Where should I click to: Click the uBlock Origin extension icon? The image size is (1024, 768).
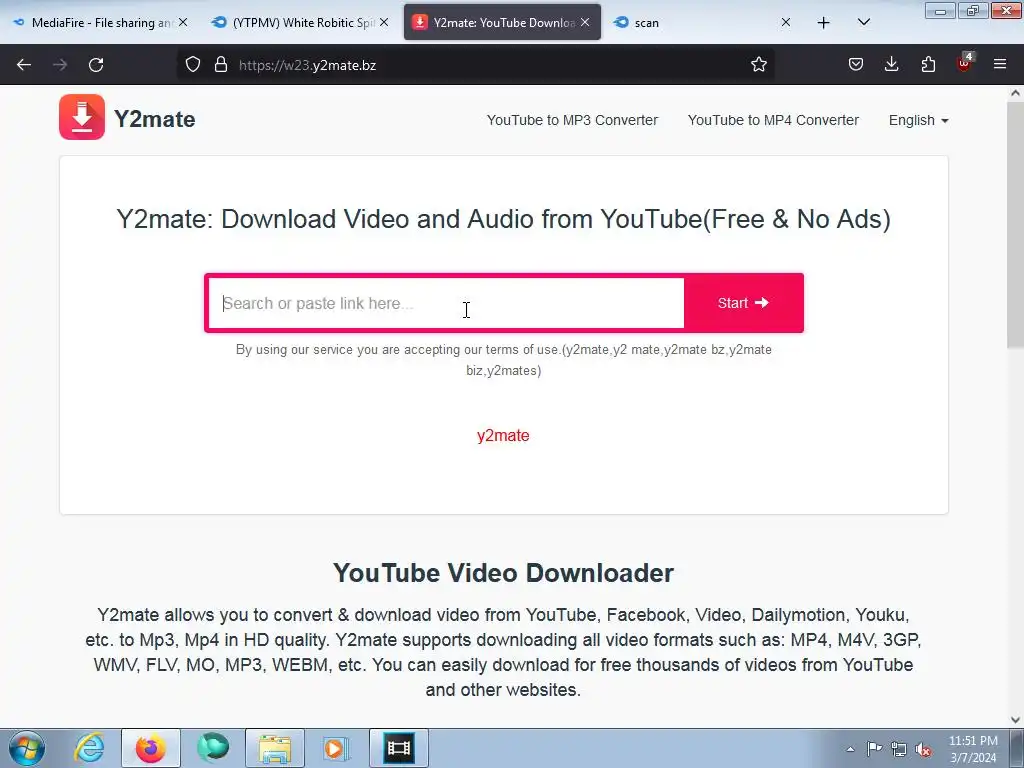pos(965,63)
